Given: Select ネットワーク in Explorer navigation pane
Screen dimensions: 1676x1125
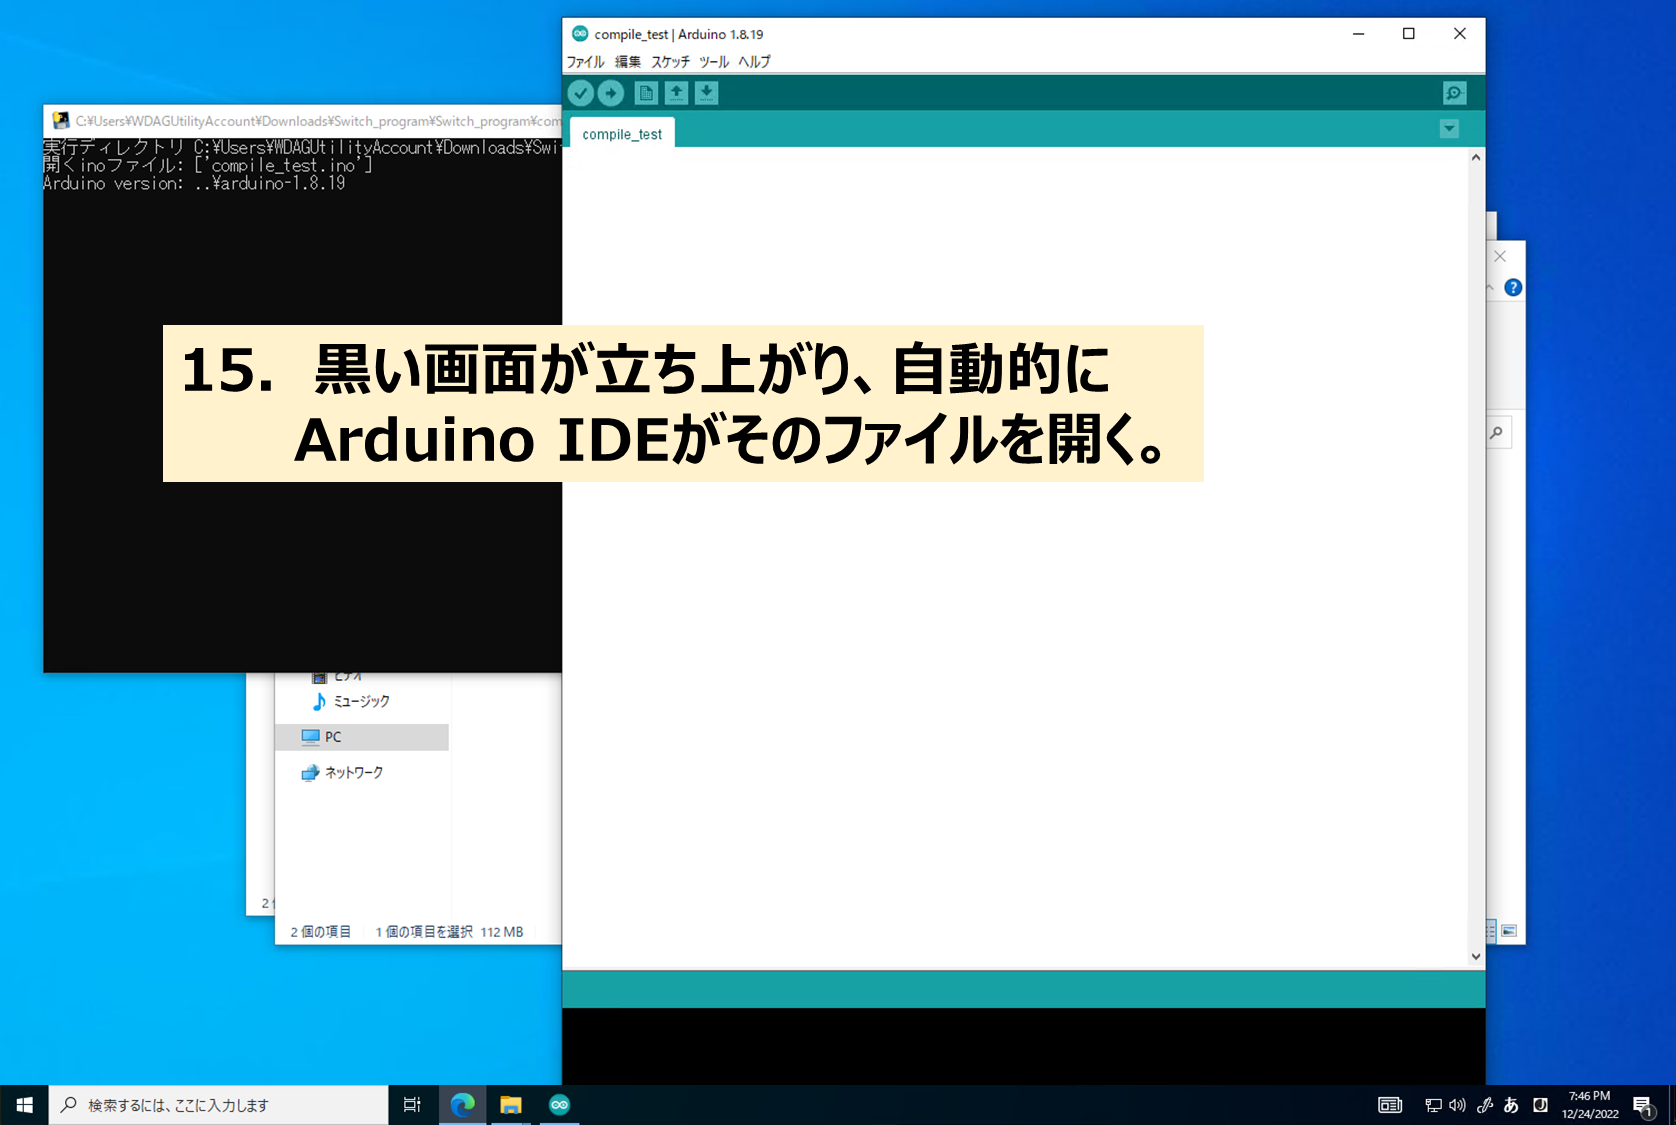Looking at the screenshot, I should (342, 773).
